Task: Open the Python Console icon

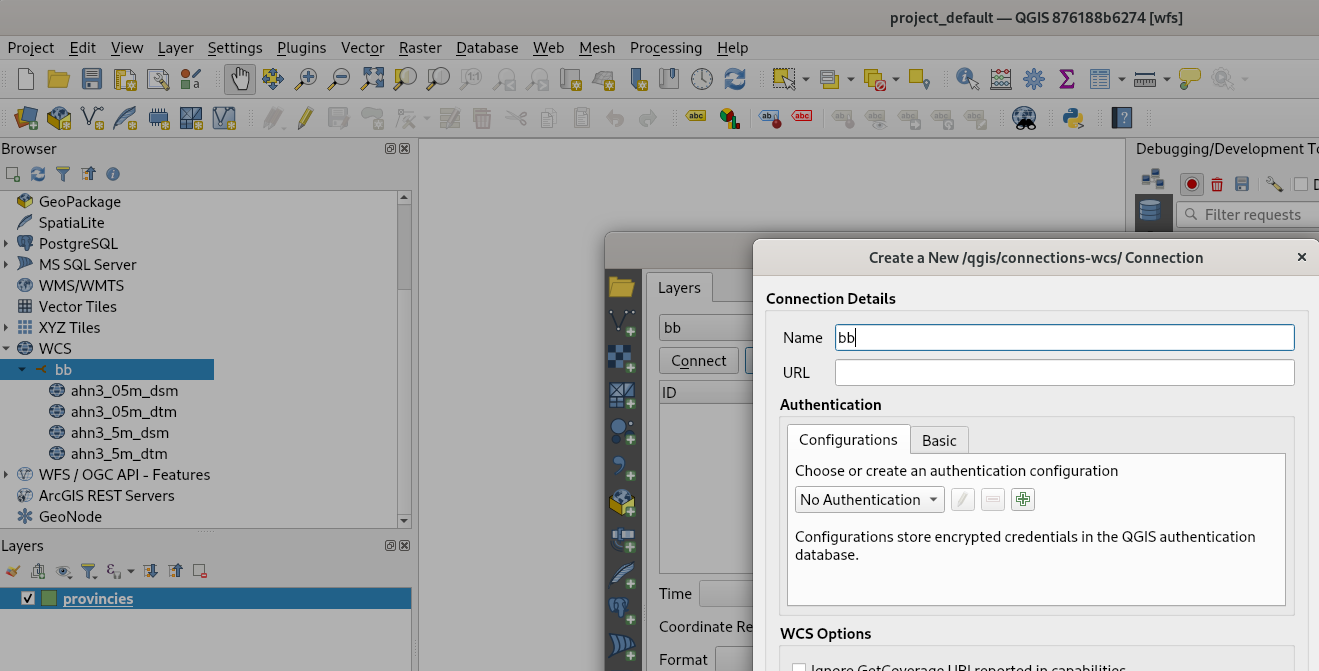Action: pos(1074,118)
